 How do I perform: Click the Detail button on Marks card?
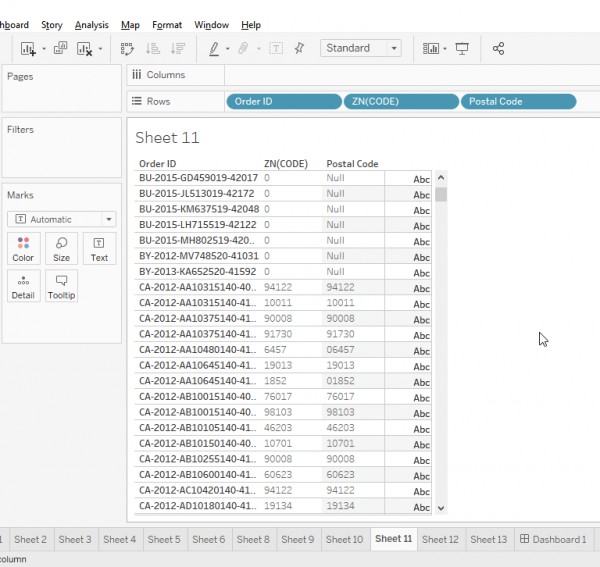(23, 286)
